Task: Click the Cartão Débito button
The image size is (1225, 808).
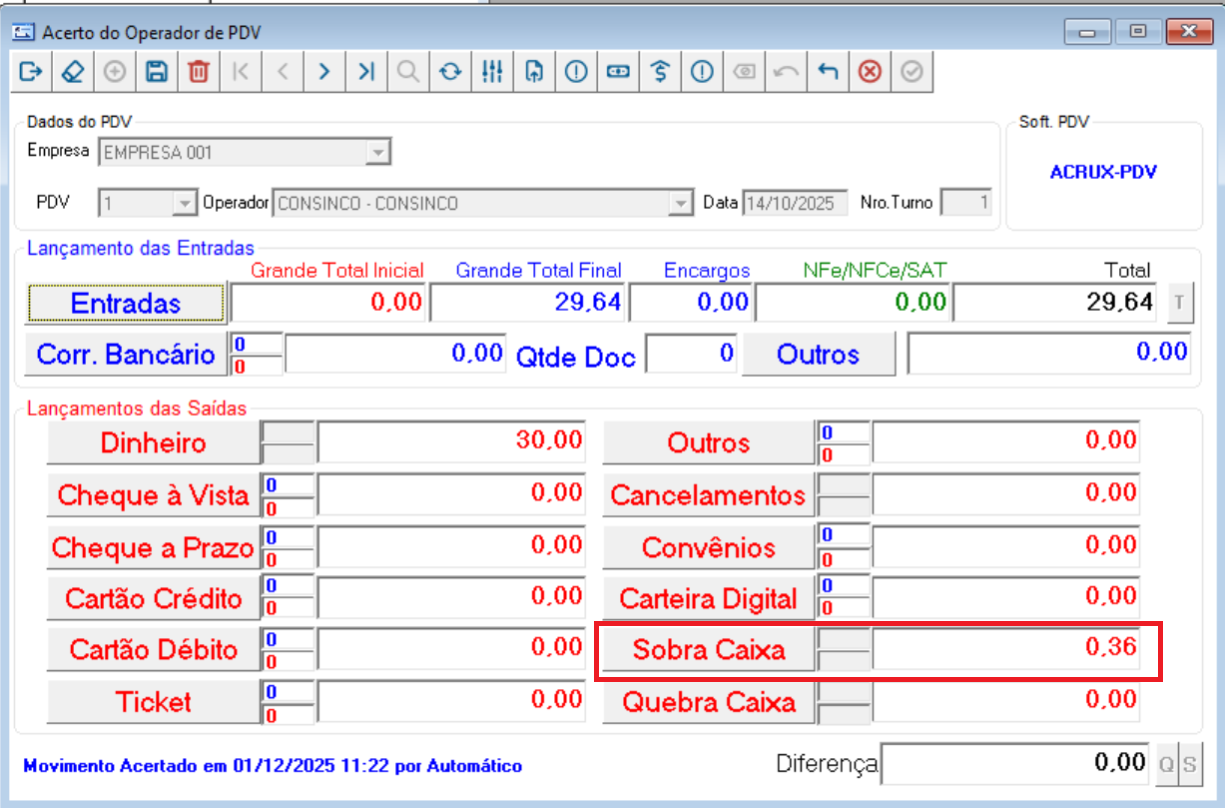Action: pyautogui.click(x=153, y=650)
